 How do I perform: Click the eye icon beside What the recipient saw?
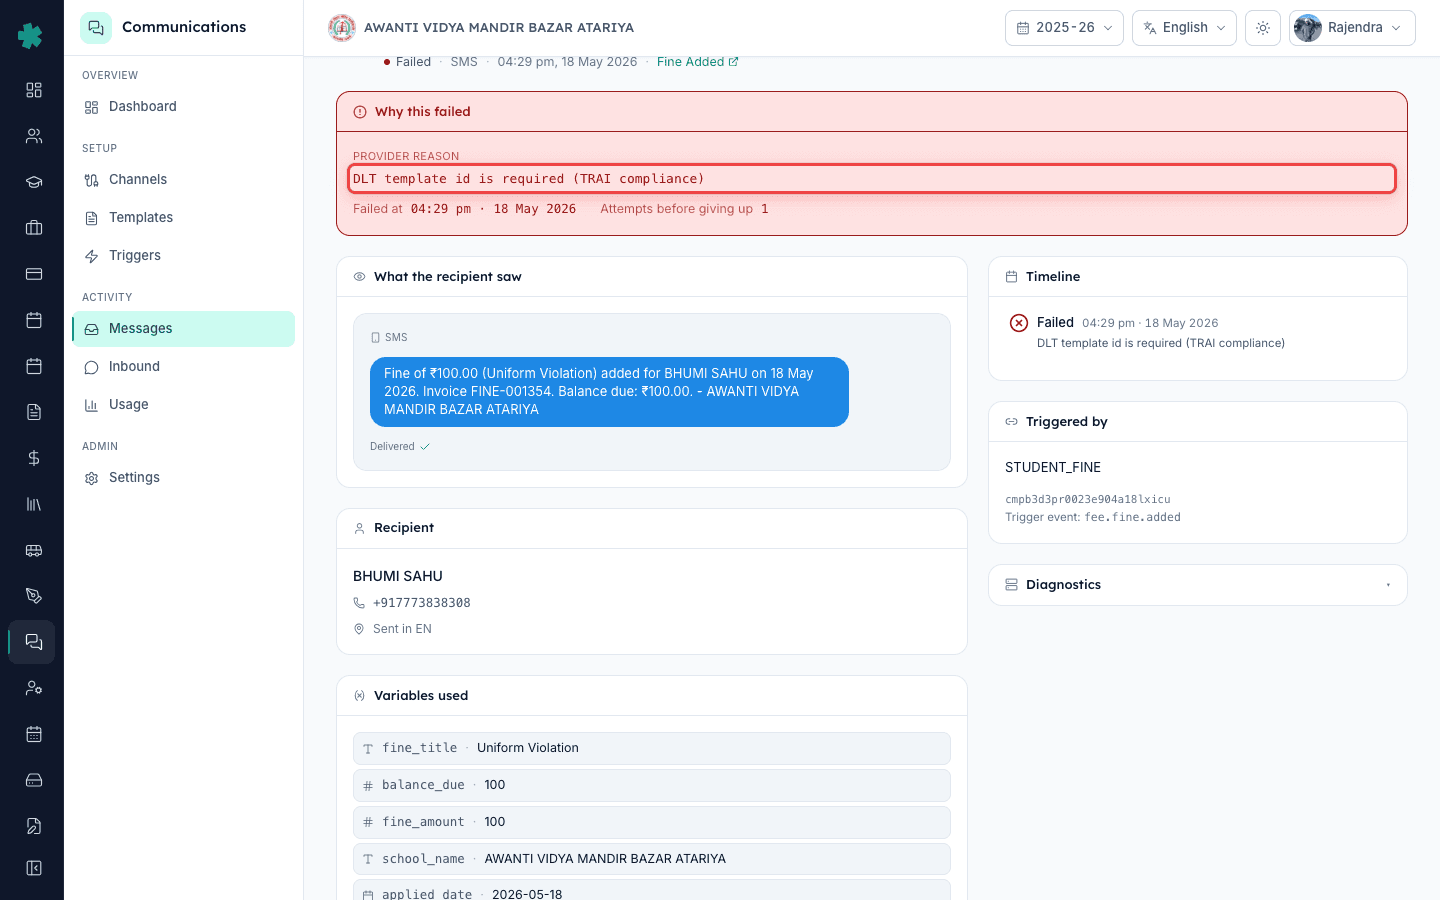[x=359, y=277]
